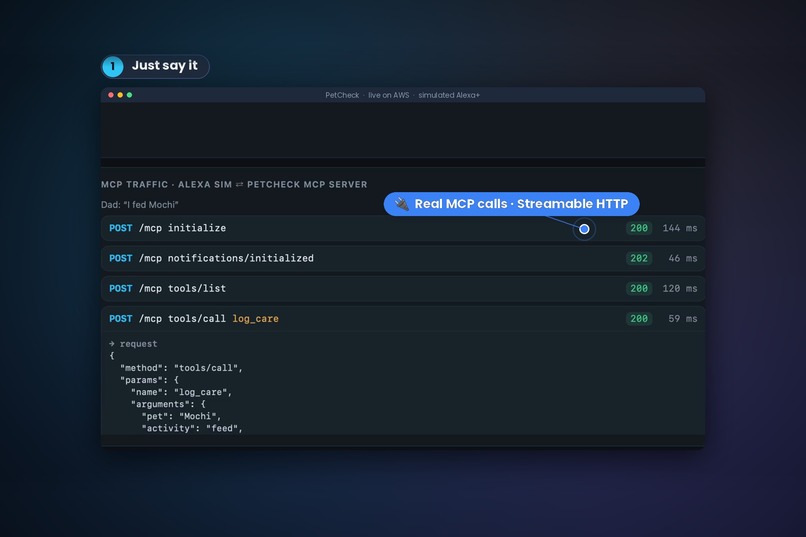
Task: Click the "activity": "feed" JSON line
Action: pos(192,429)
